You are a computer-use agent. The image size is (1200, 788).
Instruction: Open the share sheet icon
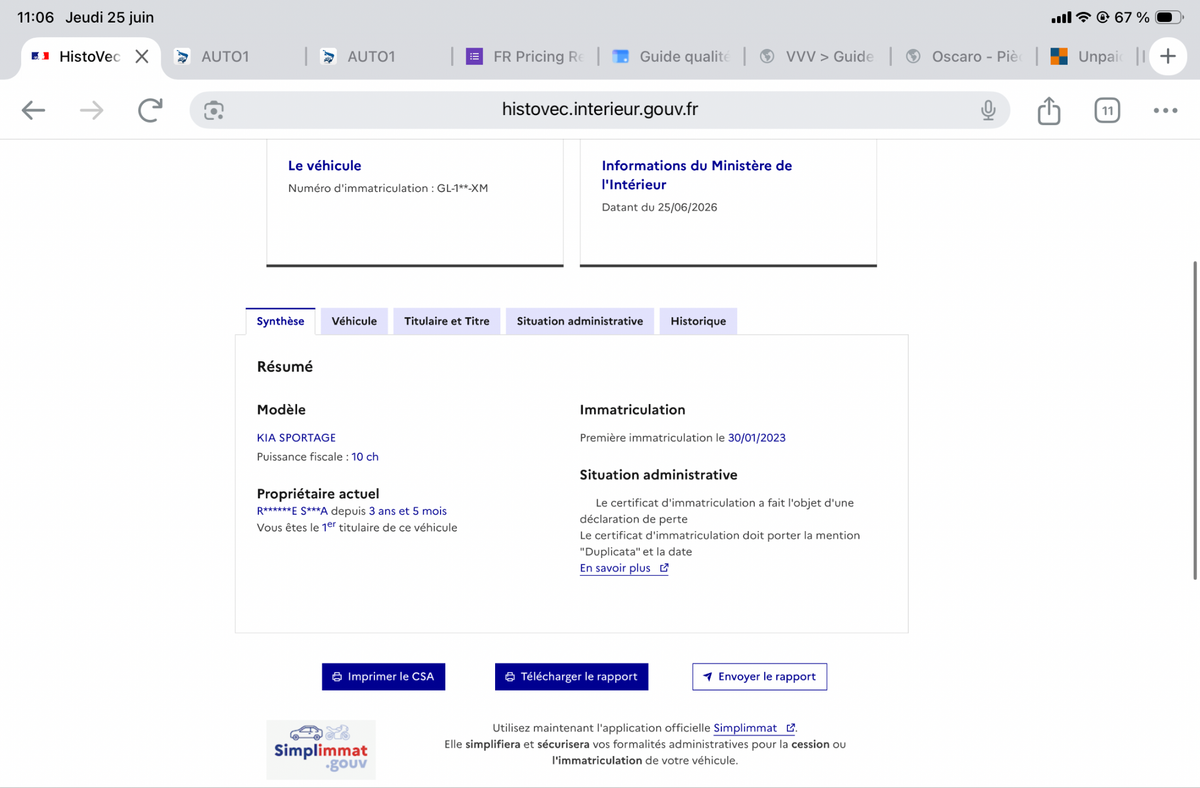[1049, 110]
